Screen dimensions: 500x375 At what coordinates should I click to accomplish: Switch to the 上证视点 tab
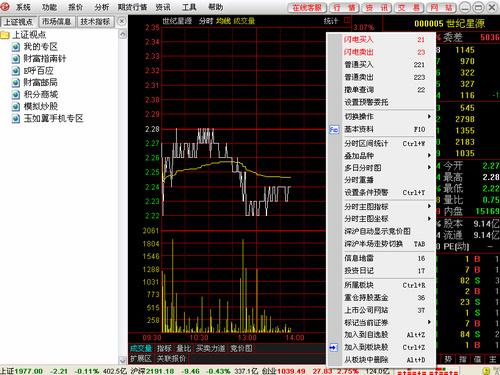click(18, 22)
